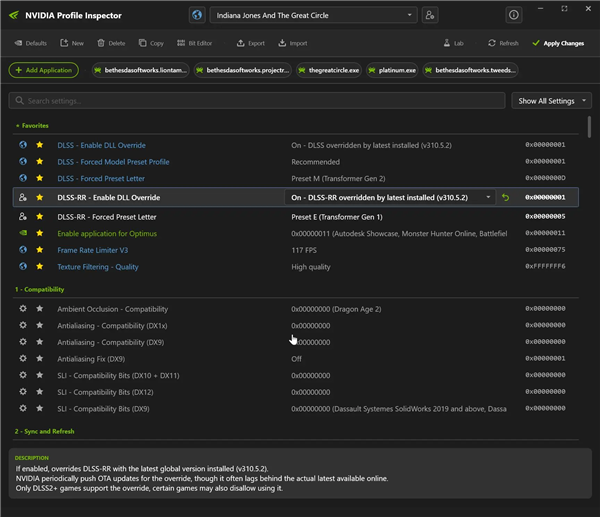The image size is (600, 517).
Task: Click gear icon on Antialiasing - Compatibility (DX9) row
Action: pyautogui.click(x=23, y=342)
